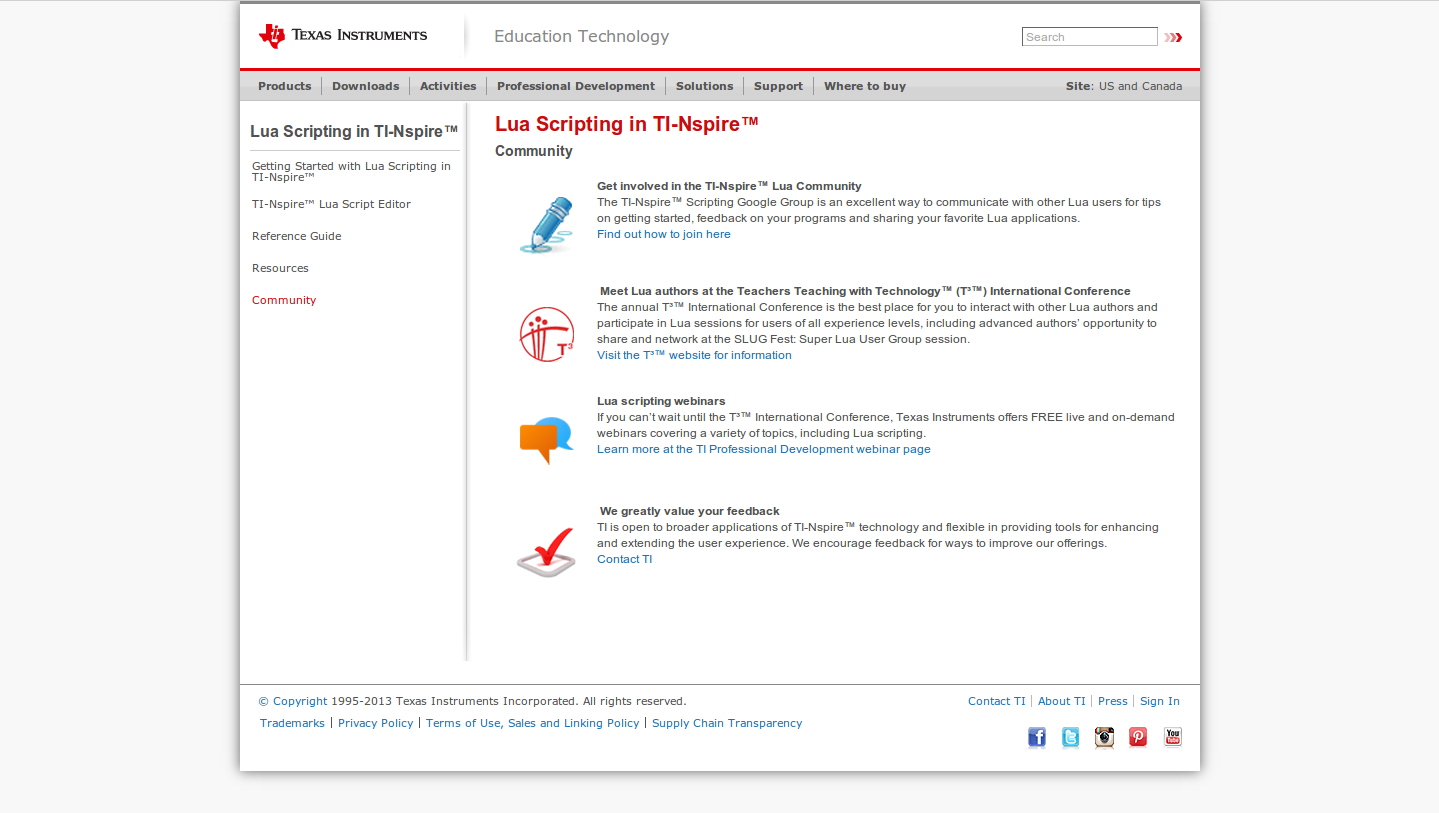Viewport: 1439px width, 813px height.
Task: Click the Community subheading
Action: 534,151
